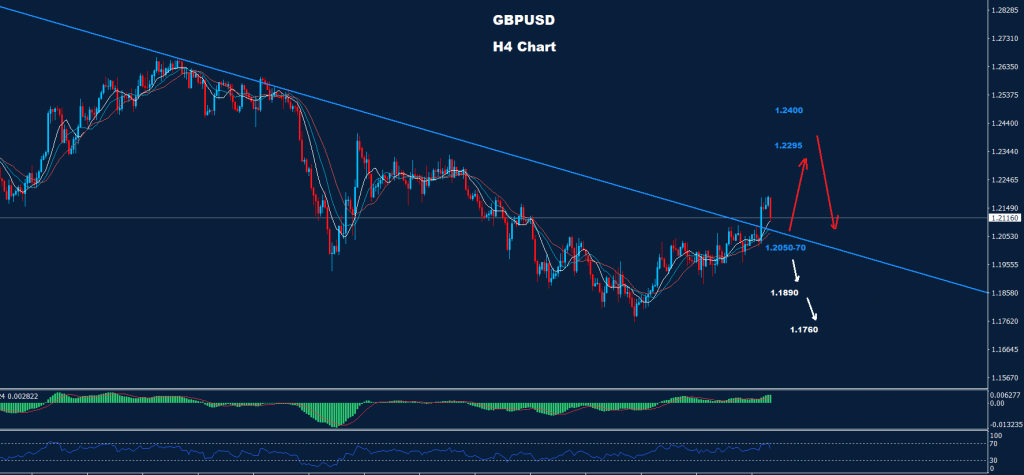Click the RSI indicator blue line

(385, 453)
